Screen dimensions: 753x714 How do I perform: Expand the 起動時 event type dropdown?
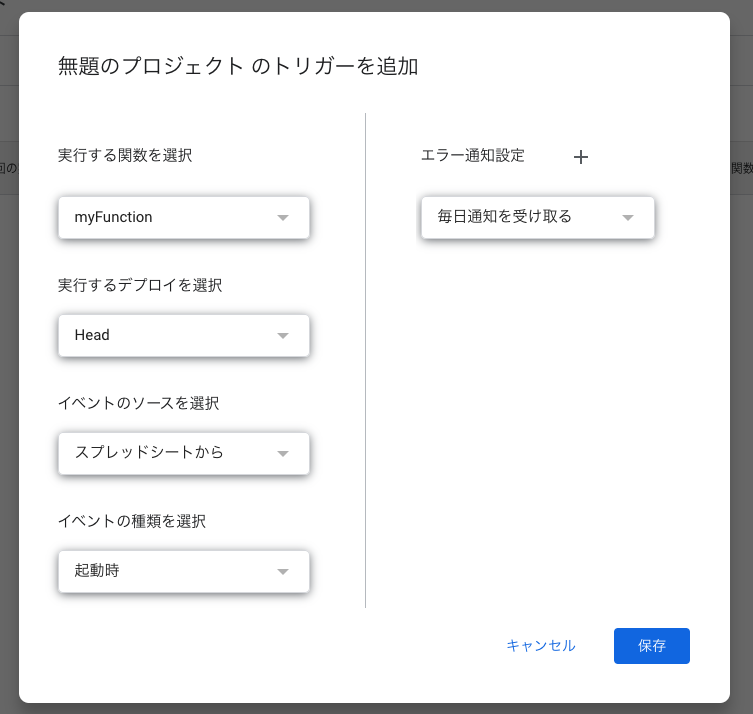(x=170, y=571)
